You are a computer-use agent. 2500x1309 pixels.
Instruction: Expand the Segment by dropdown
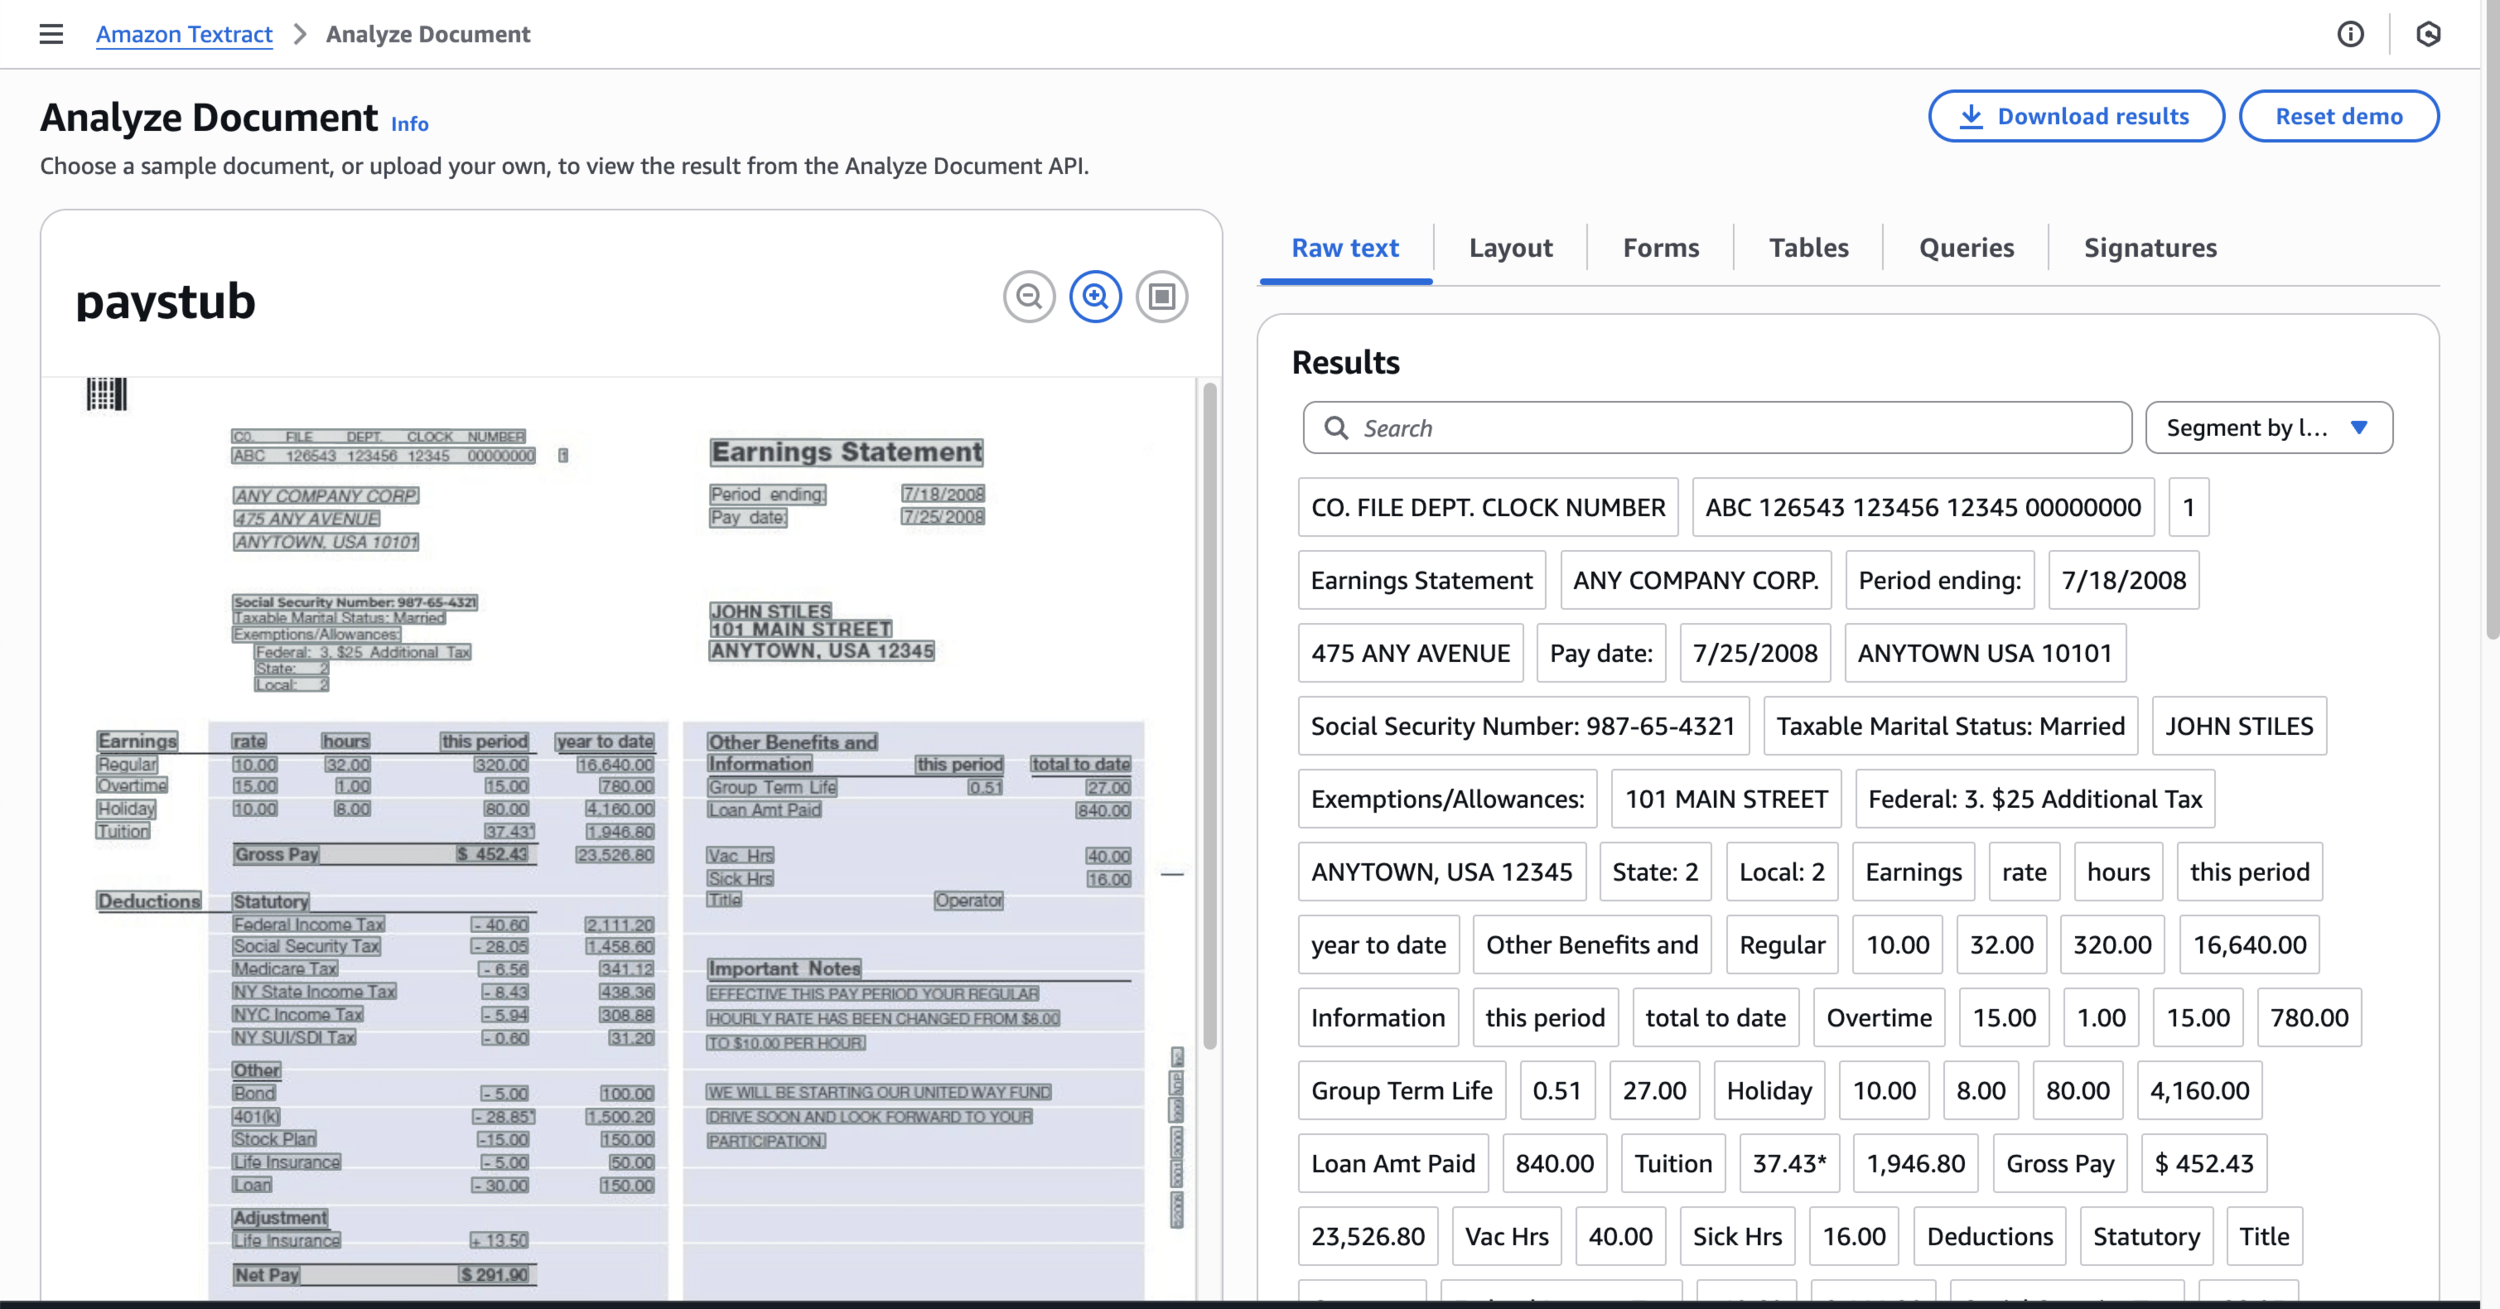(x=2268, y=428)
